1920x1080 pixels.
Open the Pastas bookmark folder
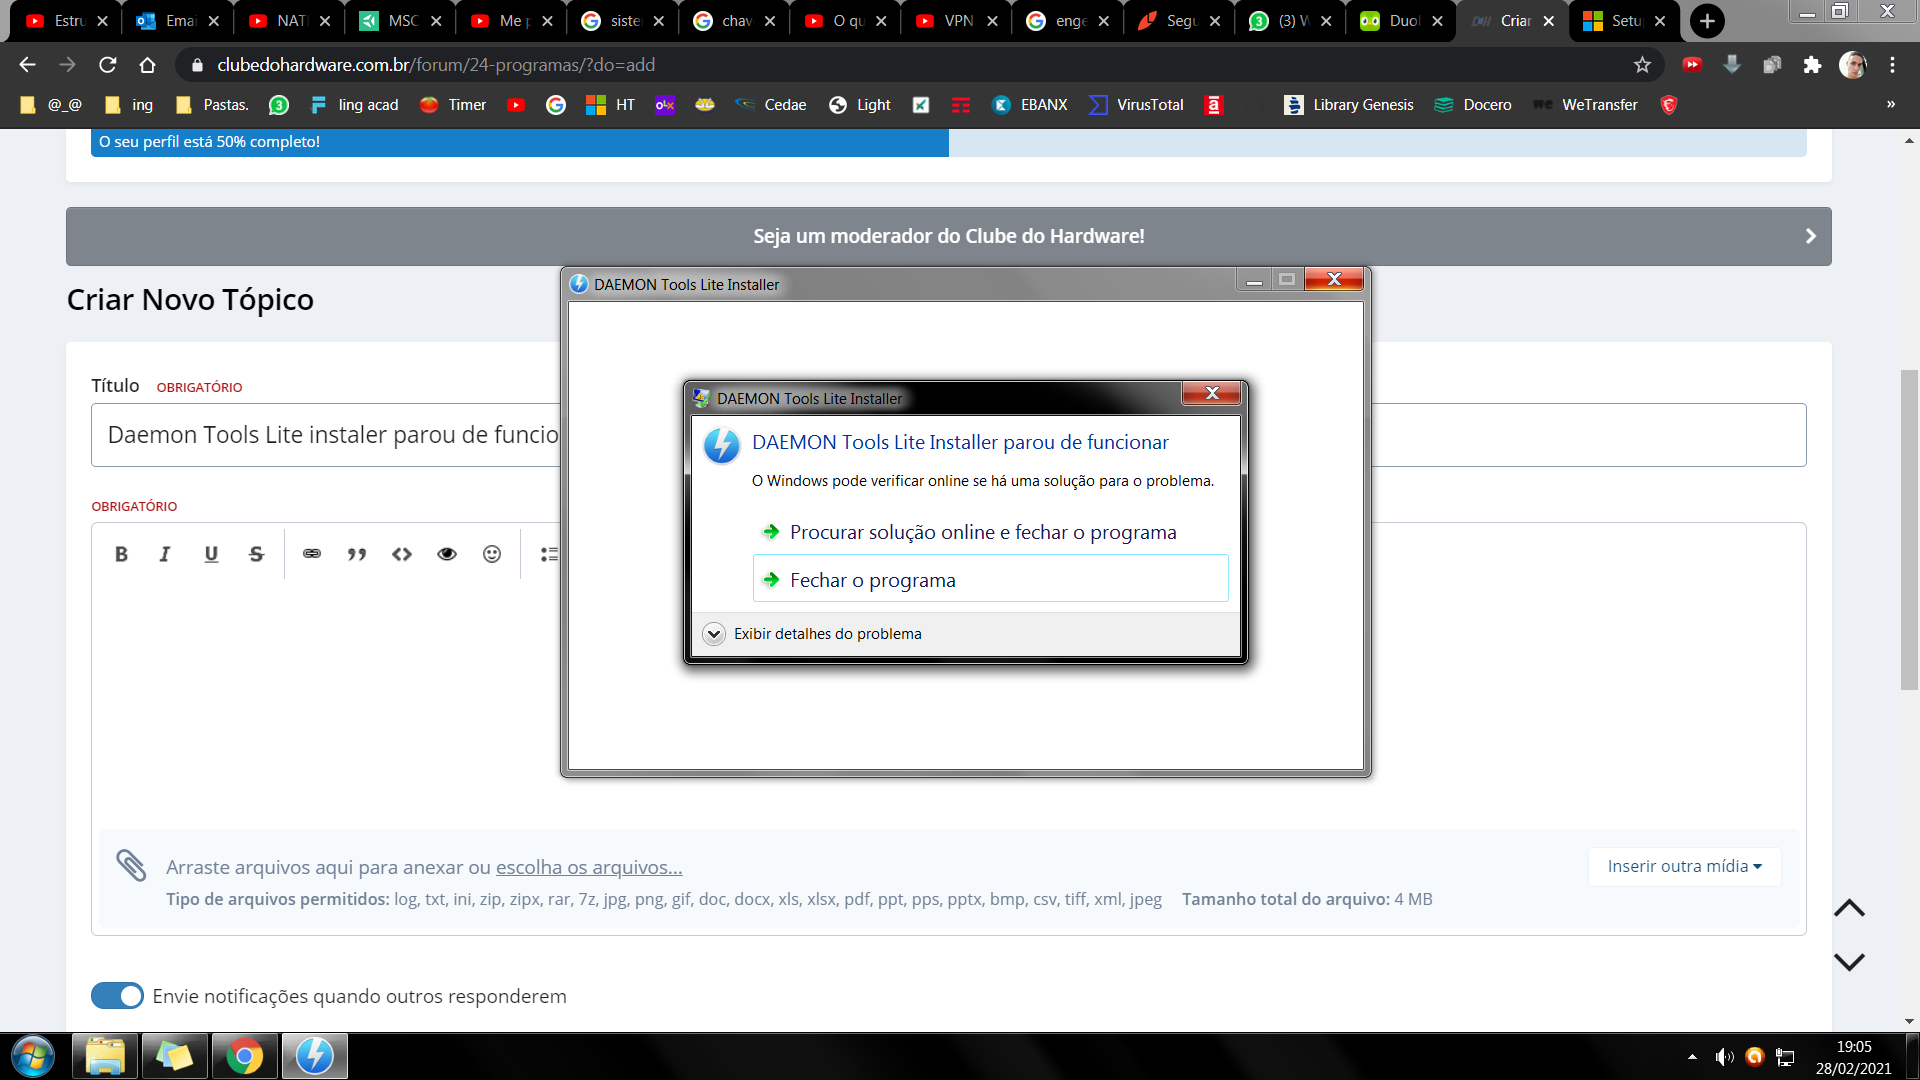tap(212, 105)
